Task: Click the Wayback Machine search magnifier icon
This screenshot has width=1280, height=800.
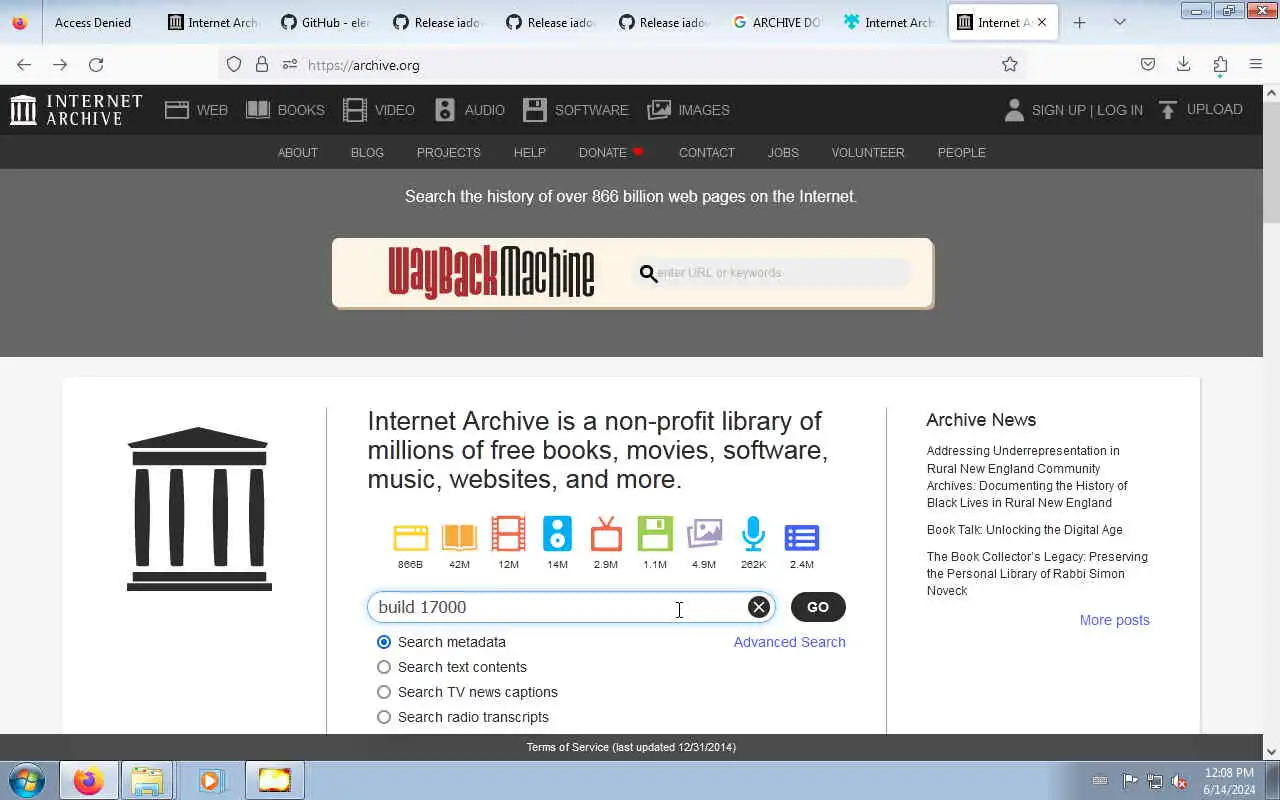Action: (648, 273)
